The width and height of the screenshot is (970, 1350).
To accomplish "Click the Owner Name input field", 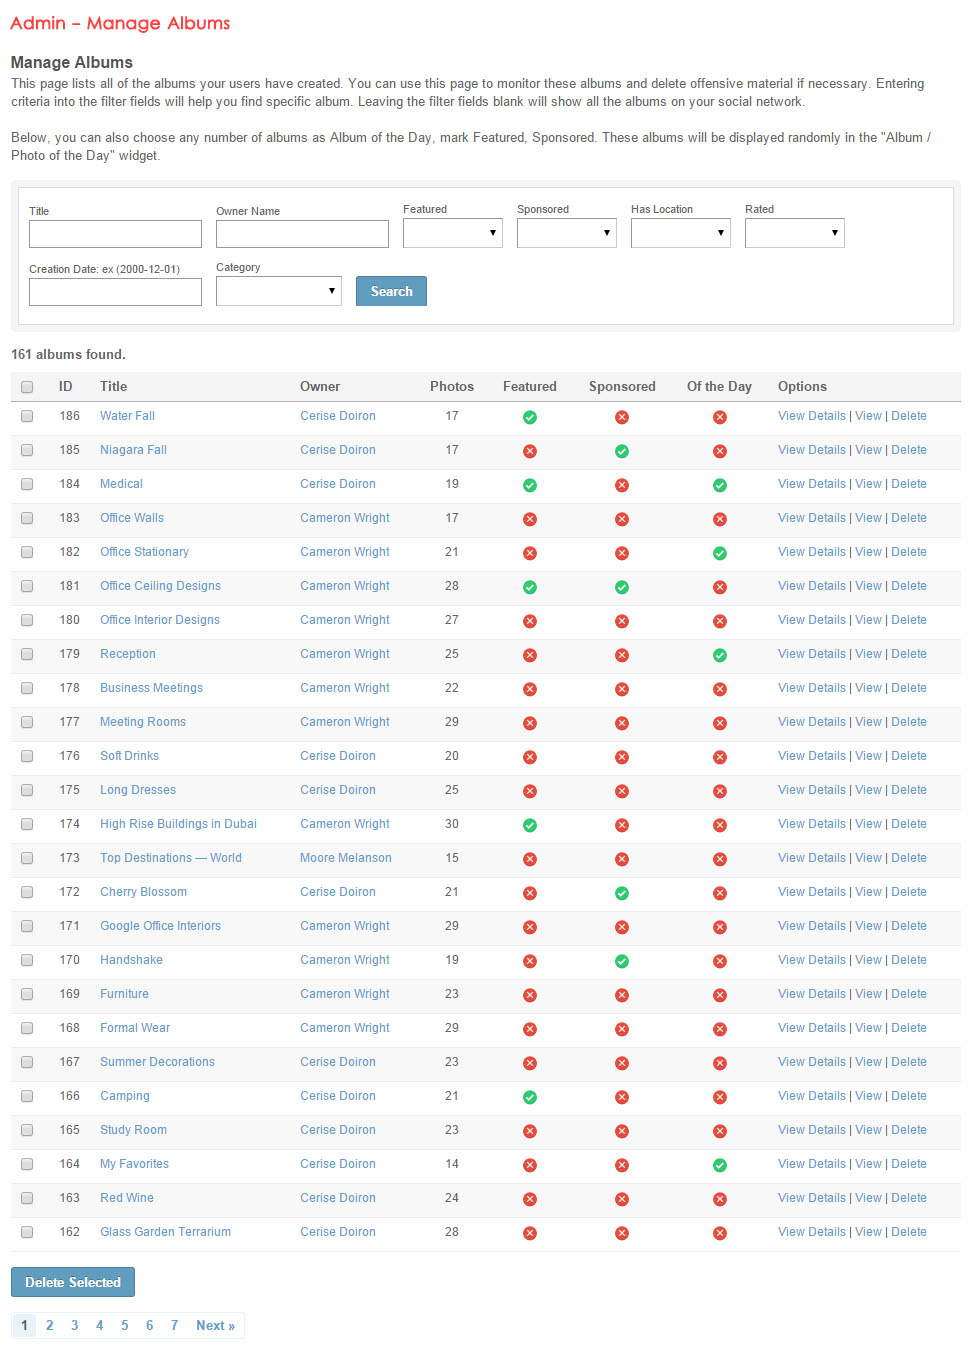I will point(302,234).
